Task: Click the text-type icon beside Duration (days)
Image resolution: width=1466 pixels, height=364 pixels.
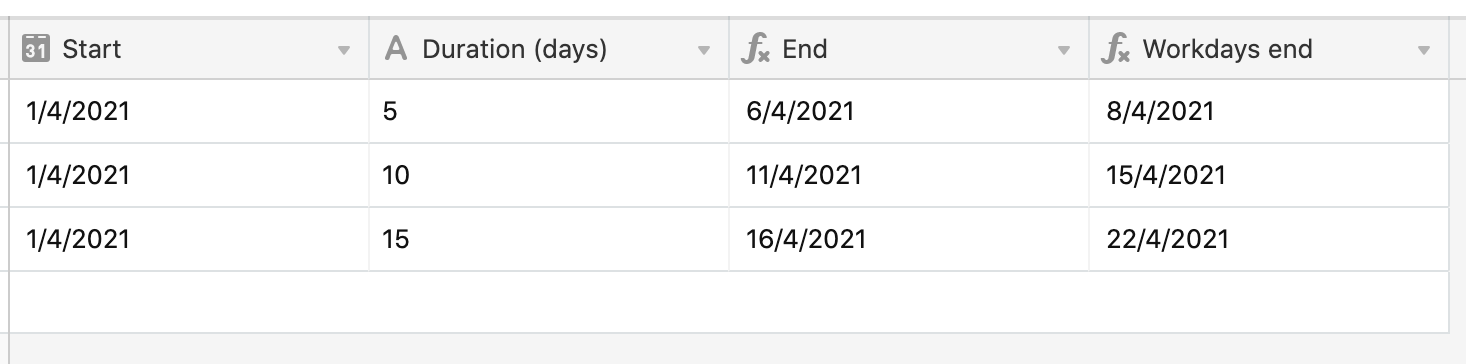Action: coord(396,49)
